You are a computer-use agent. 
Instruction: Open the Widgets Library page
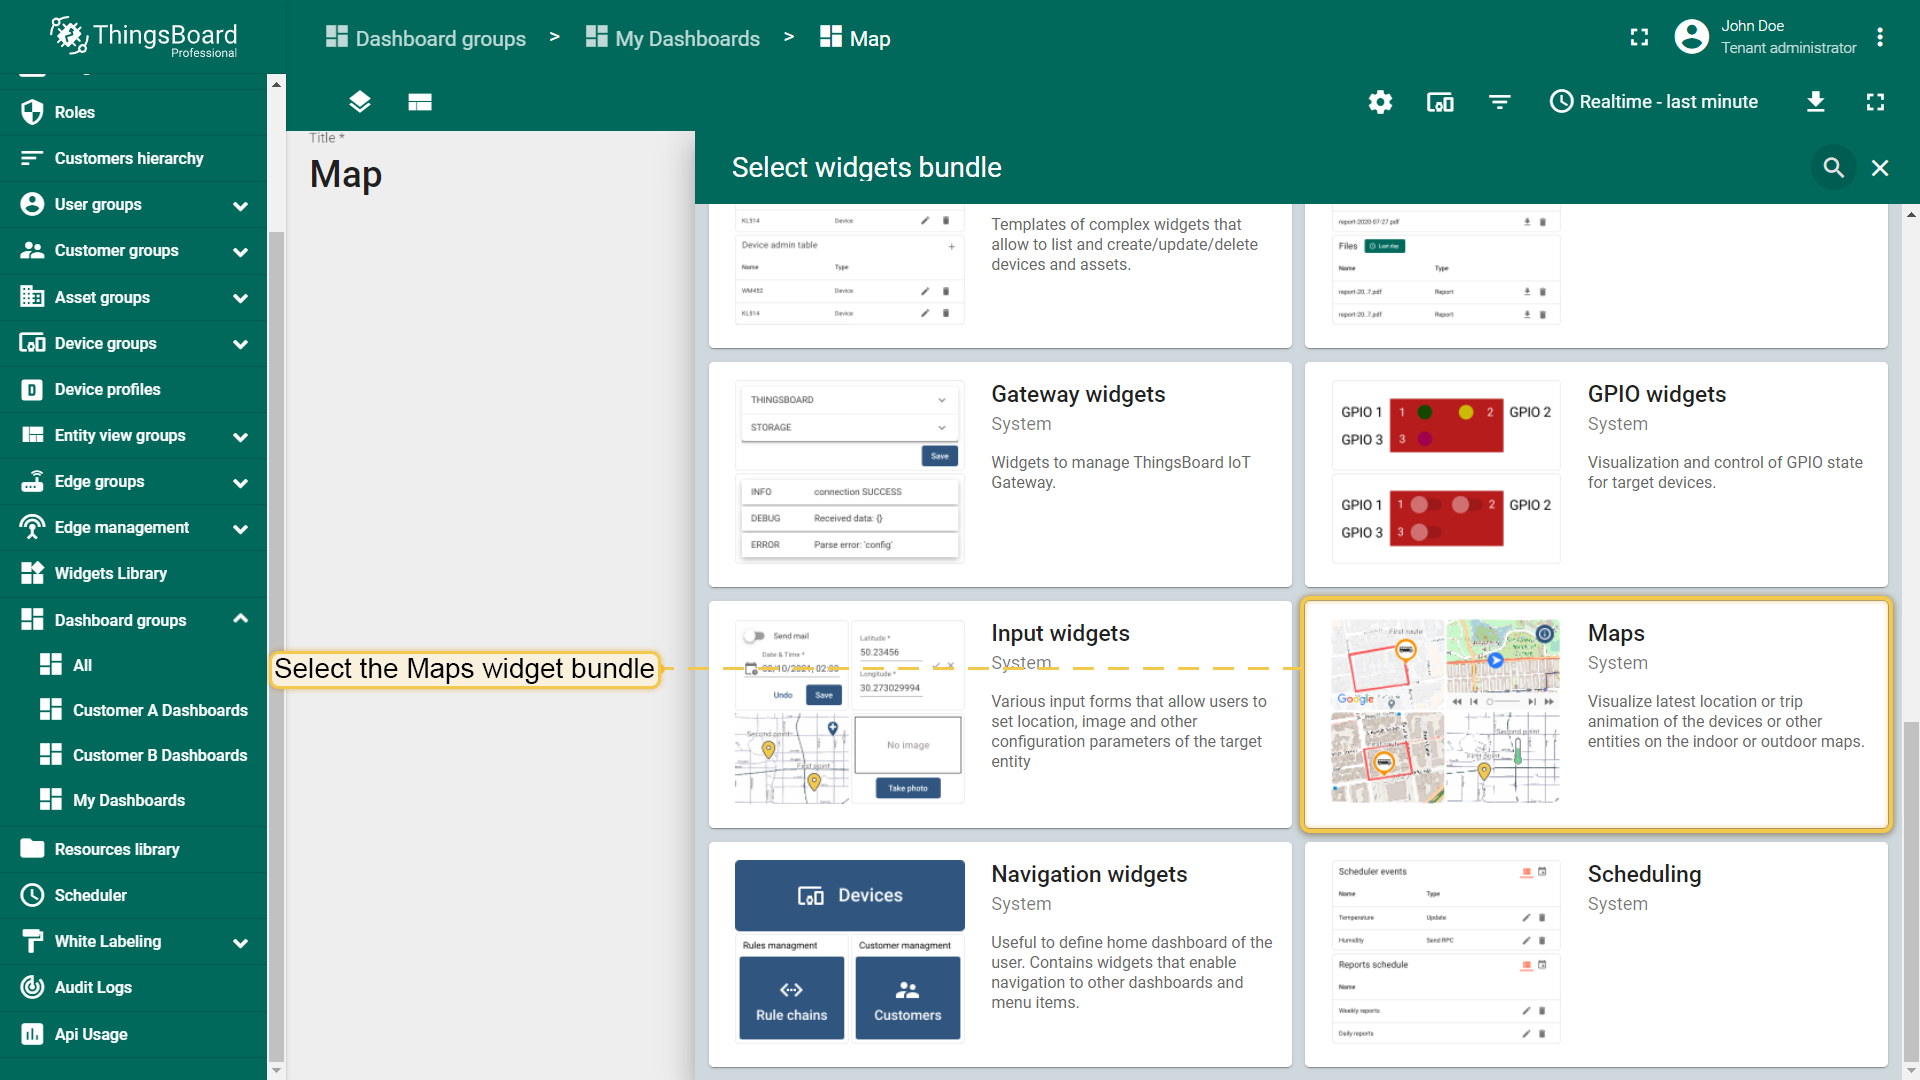point(134,573)
